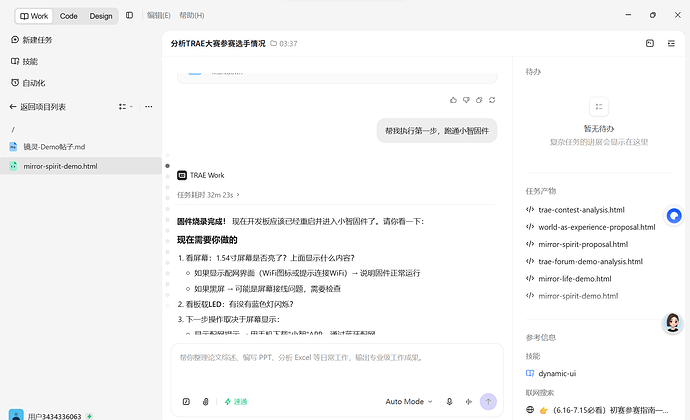Select the mirror-spirit-demo.html file
This screenshot has height=420, width=690.
click(x=81, y=166)
